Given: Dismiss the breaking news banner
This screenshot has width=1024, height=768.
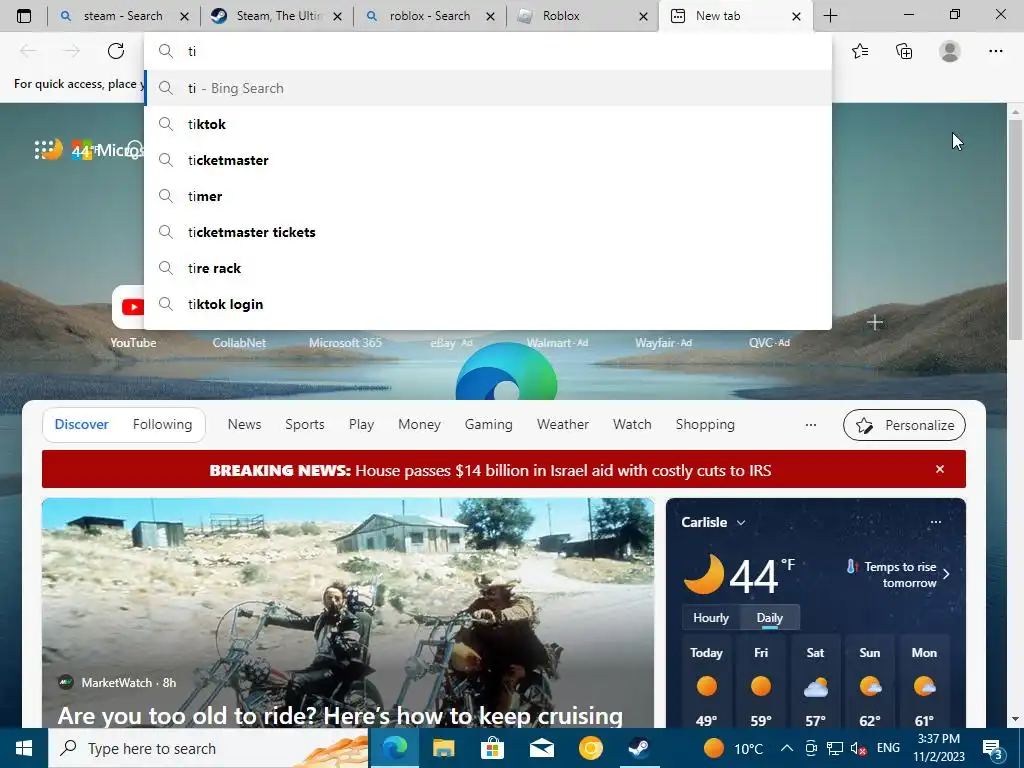Looking at the screenshot, I should [940, 469].
